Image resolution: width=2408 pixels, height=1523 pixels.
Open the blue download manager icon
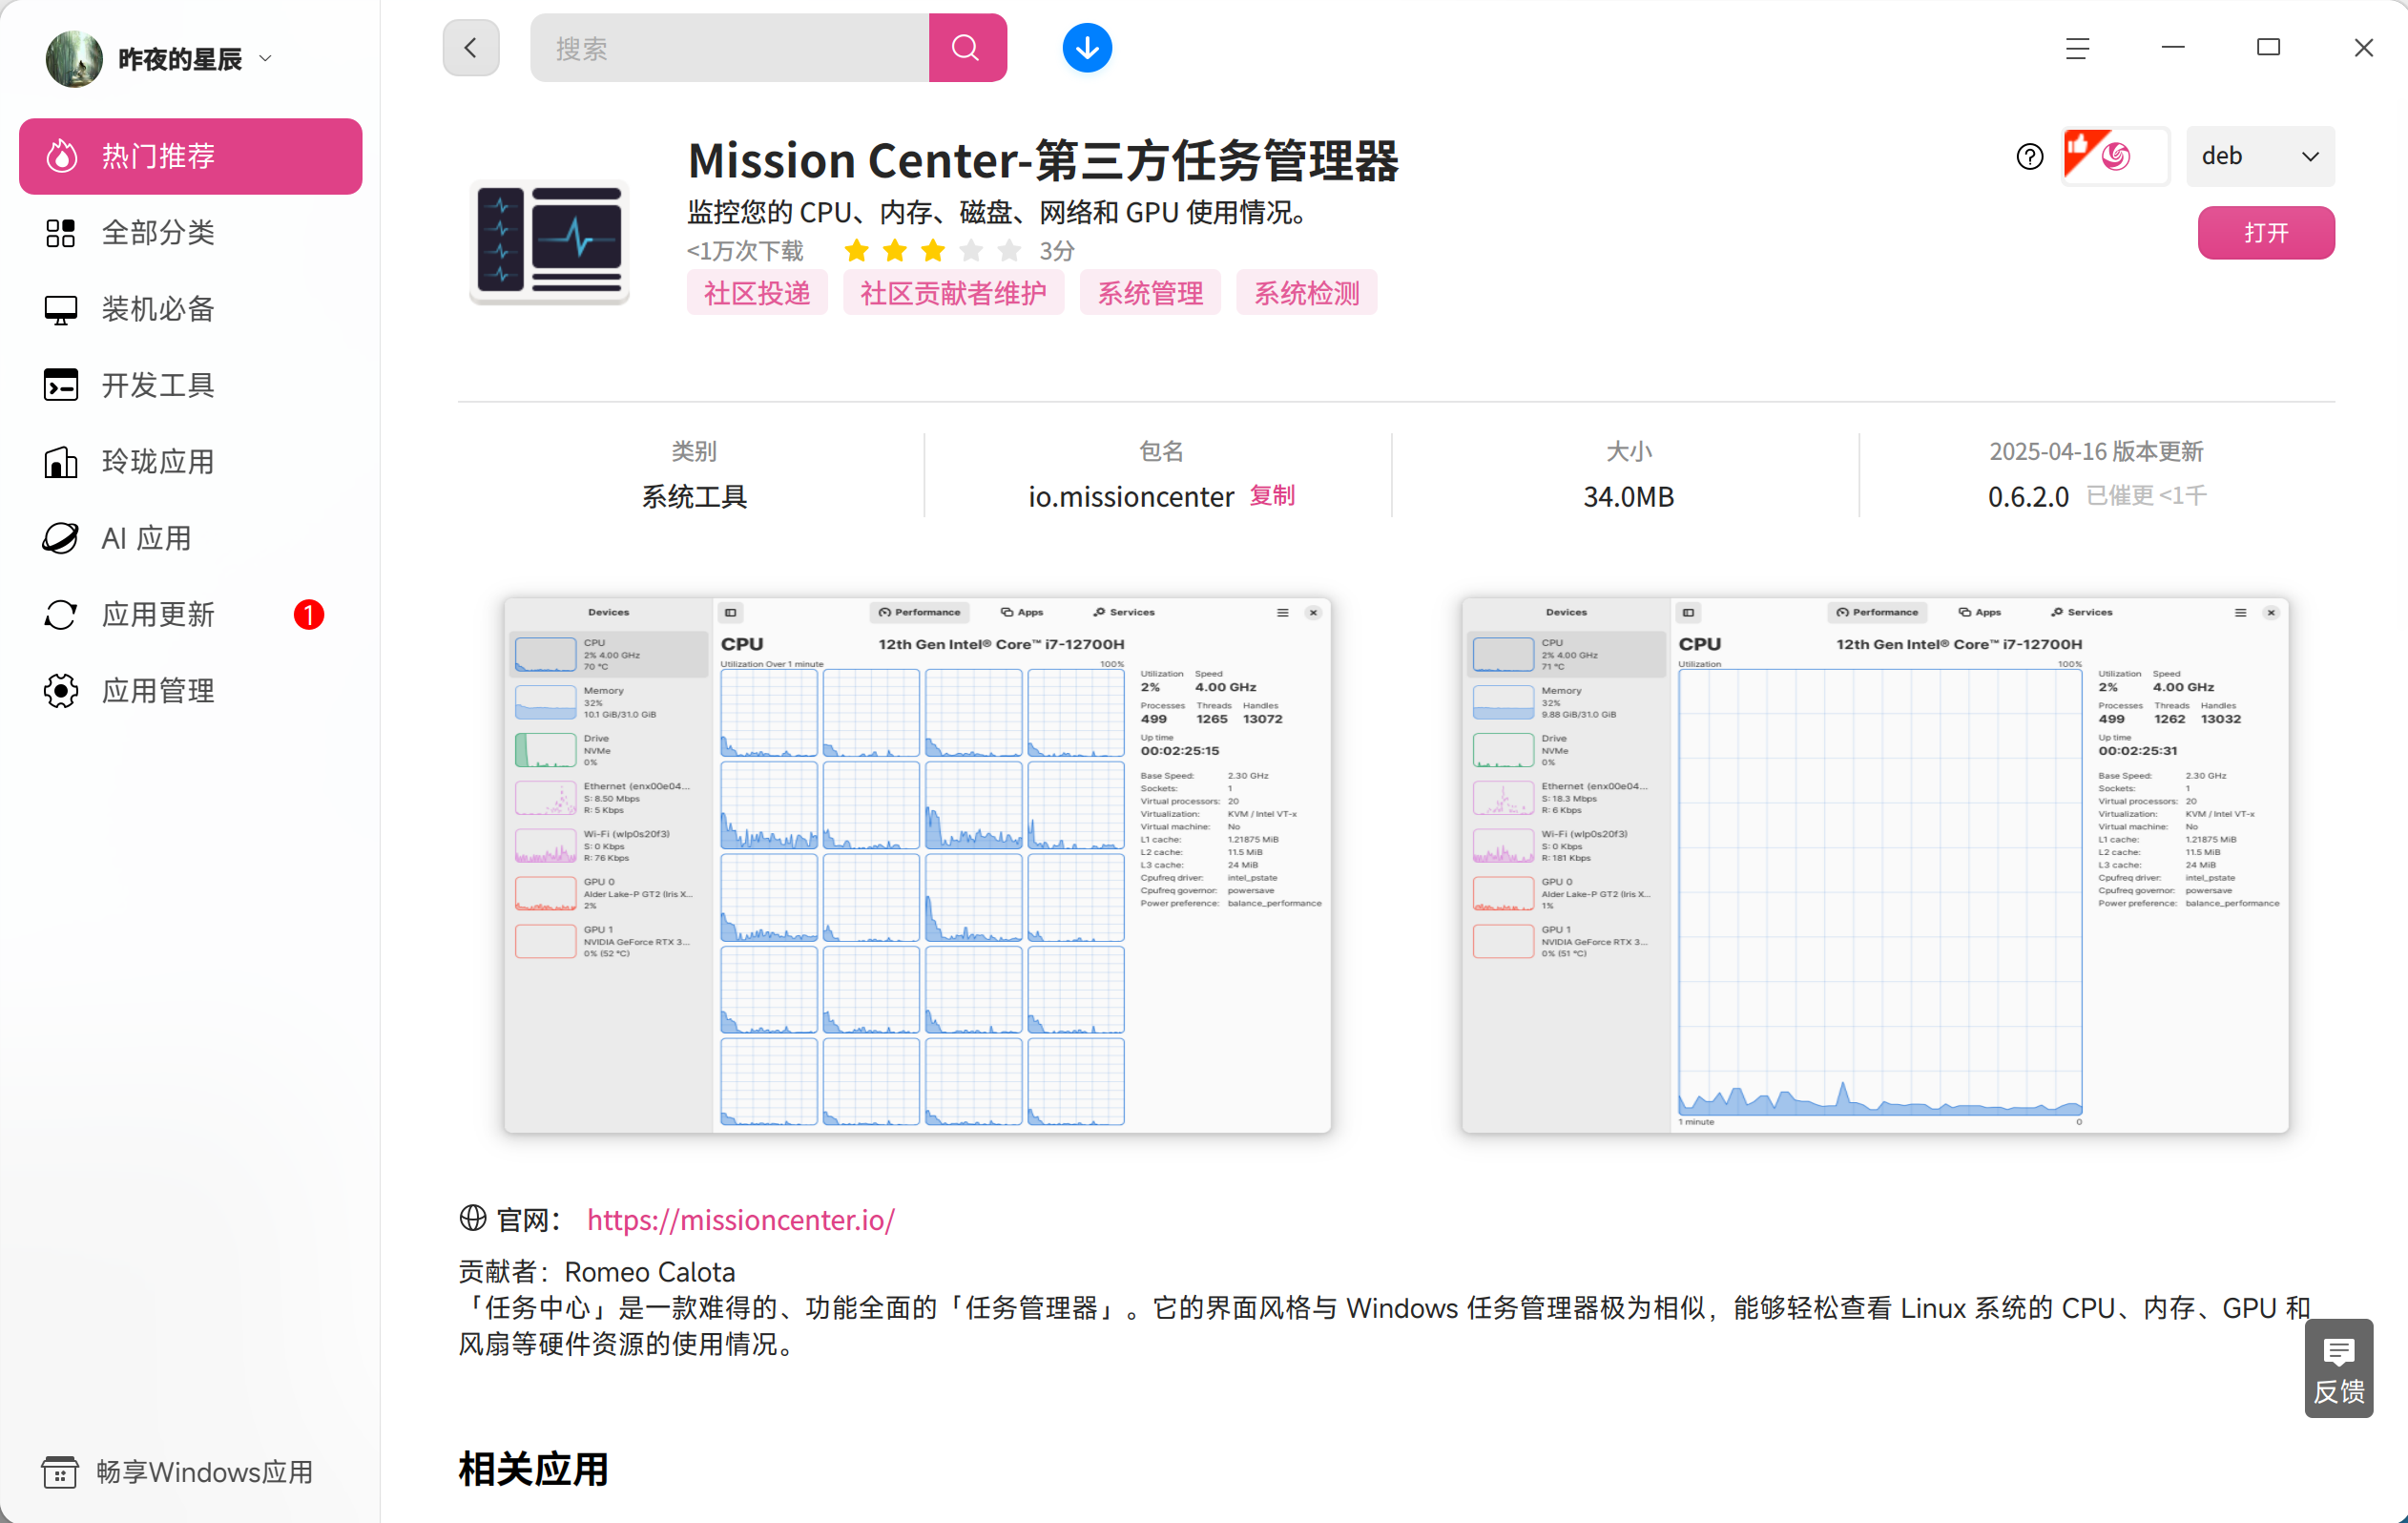tap(1087, 48)
